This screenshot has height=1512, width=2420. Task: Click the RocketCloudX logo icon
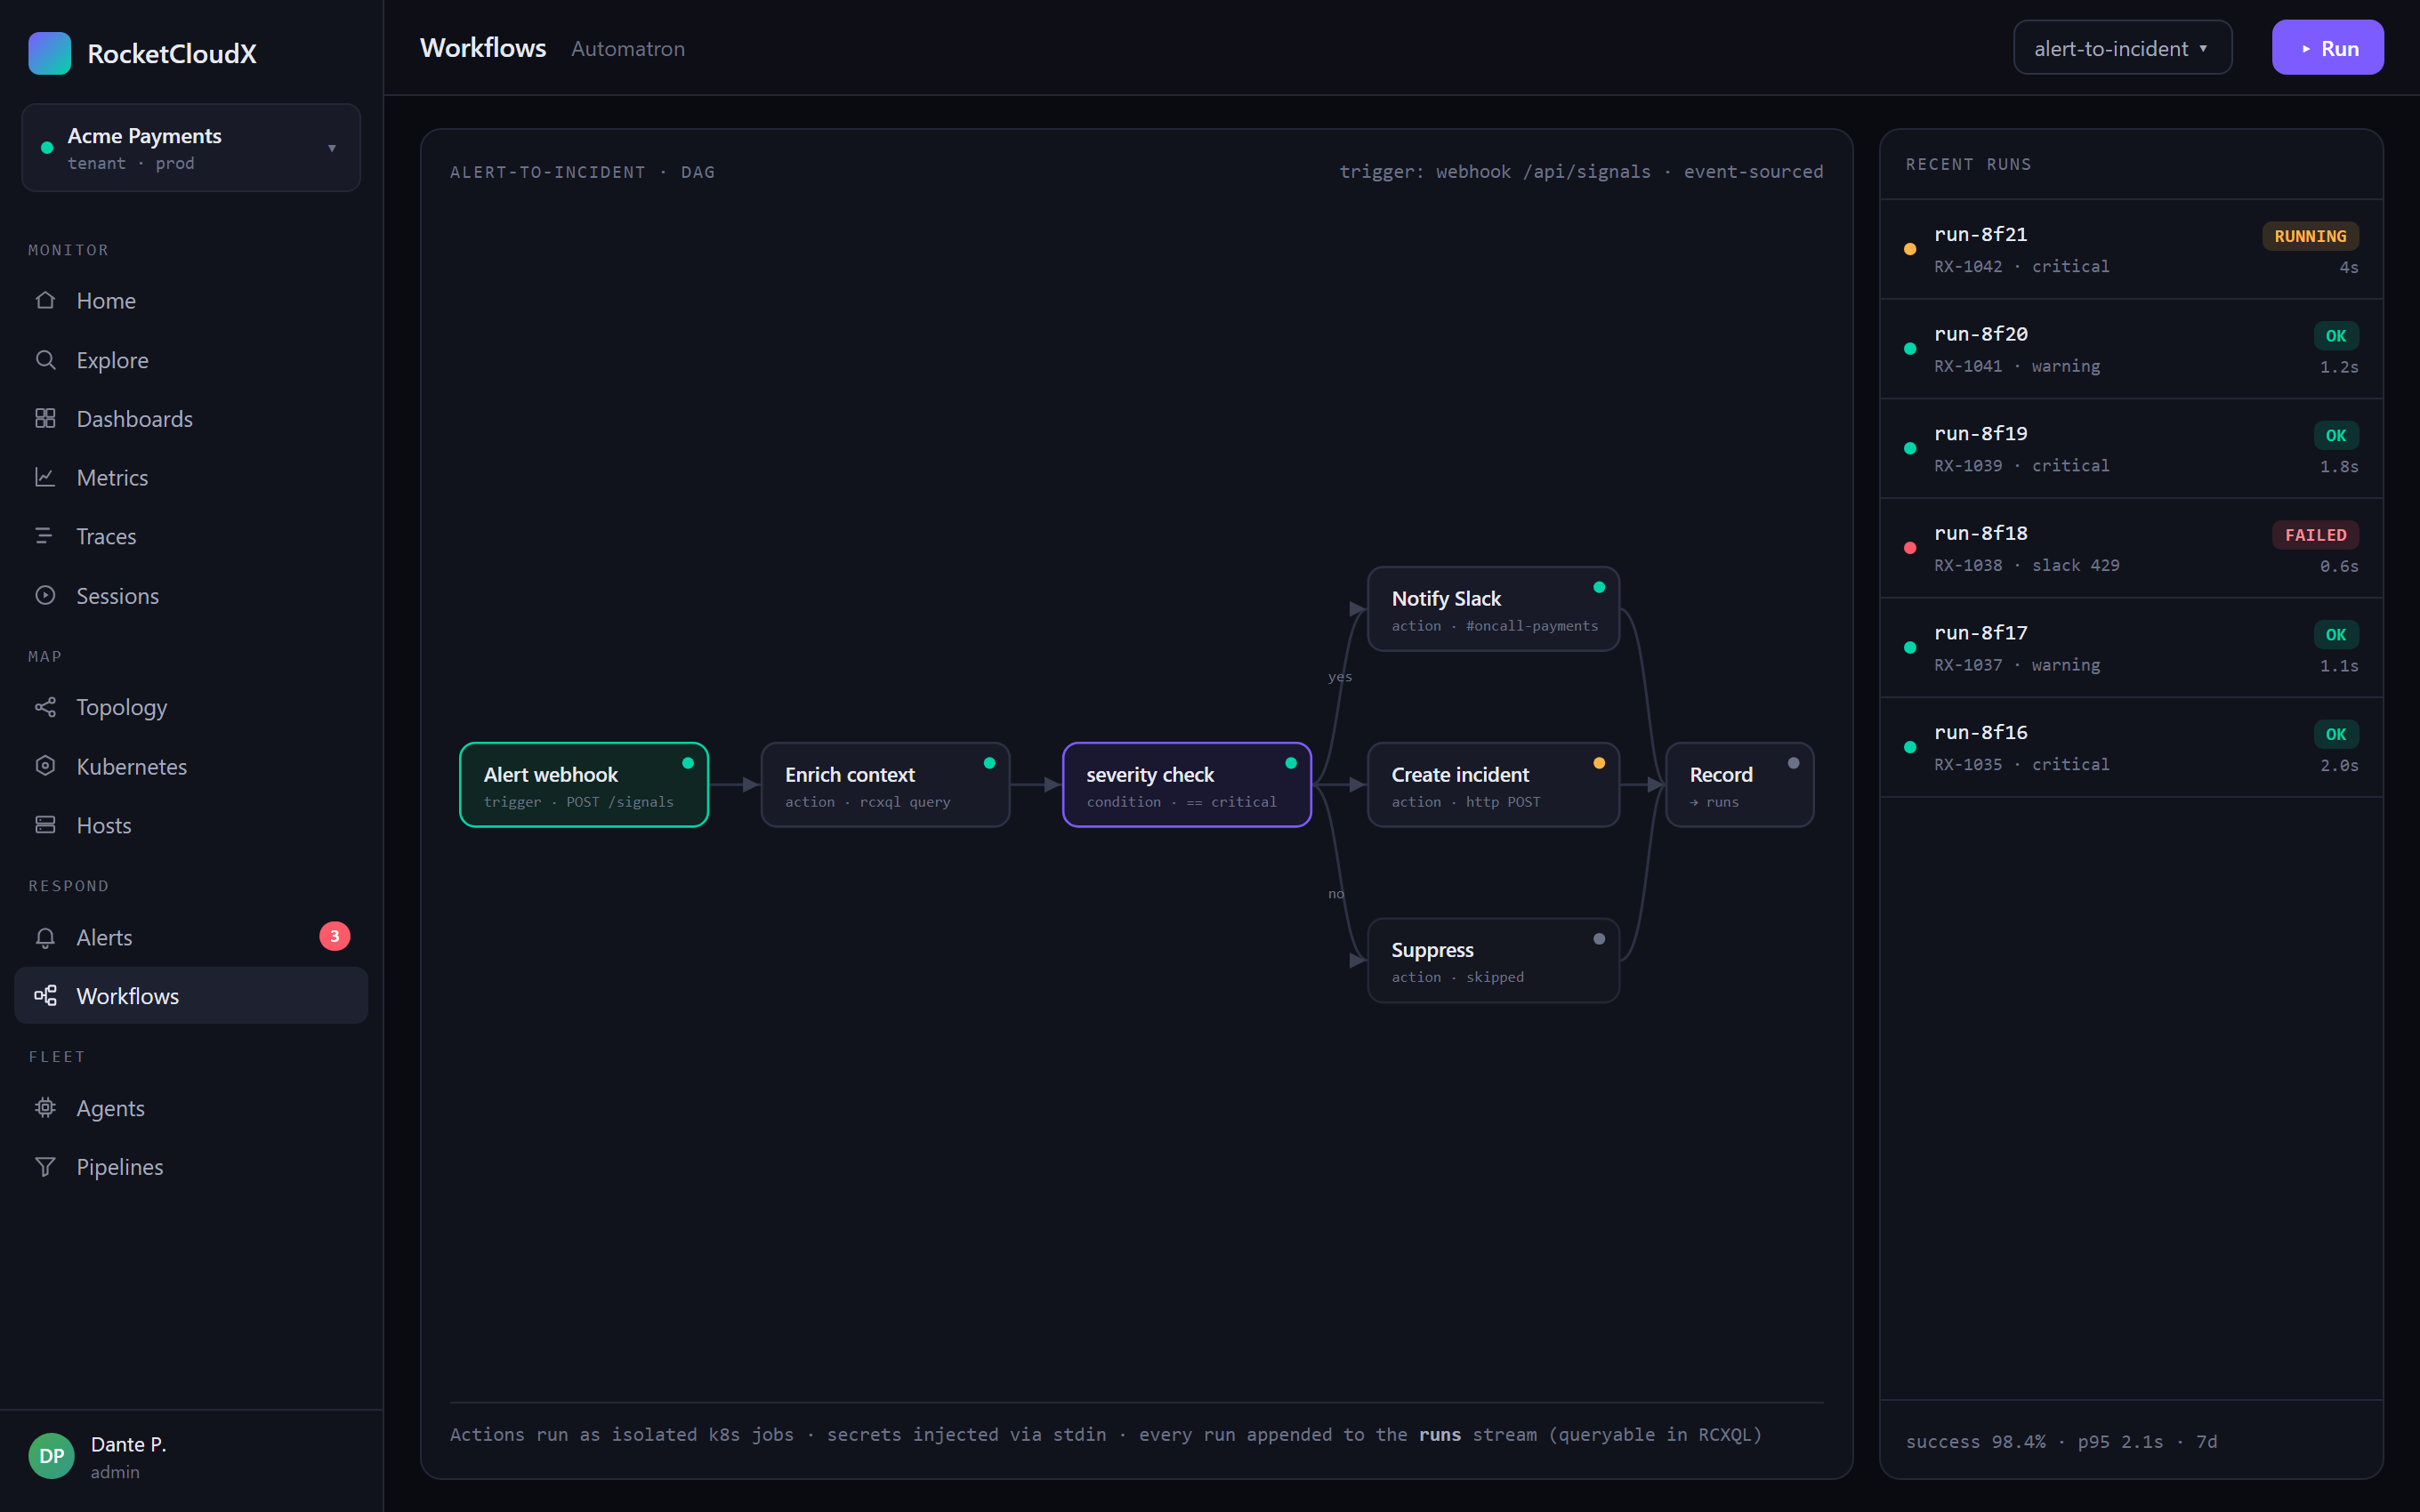tap(50, 53)
